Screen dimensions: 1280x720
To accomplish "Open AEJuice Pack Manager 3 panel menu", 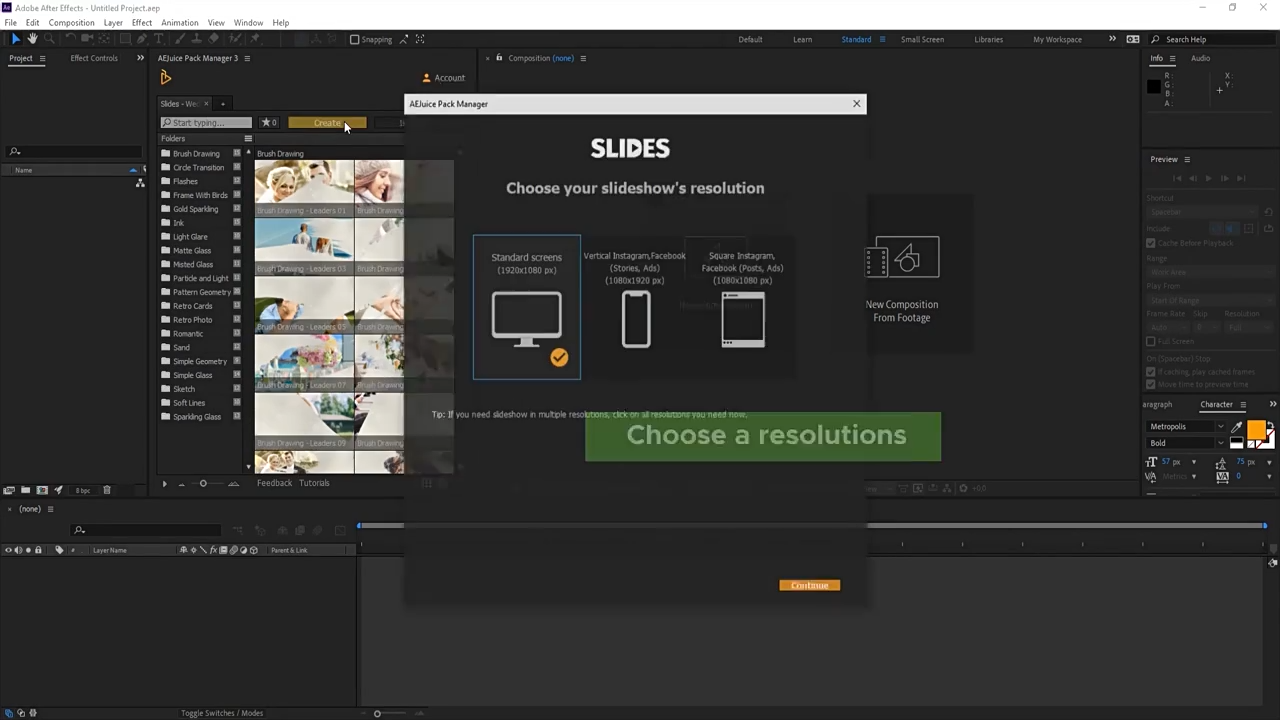I will click(x=247, y=58).
